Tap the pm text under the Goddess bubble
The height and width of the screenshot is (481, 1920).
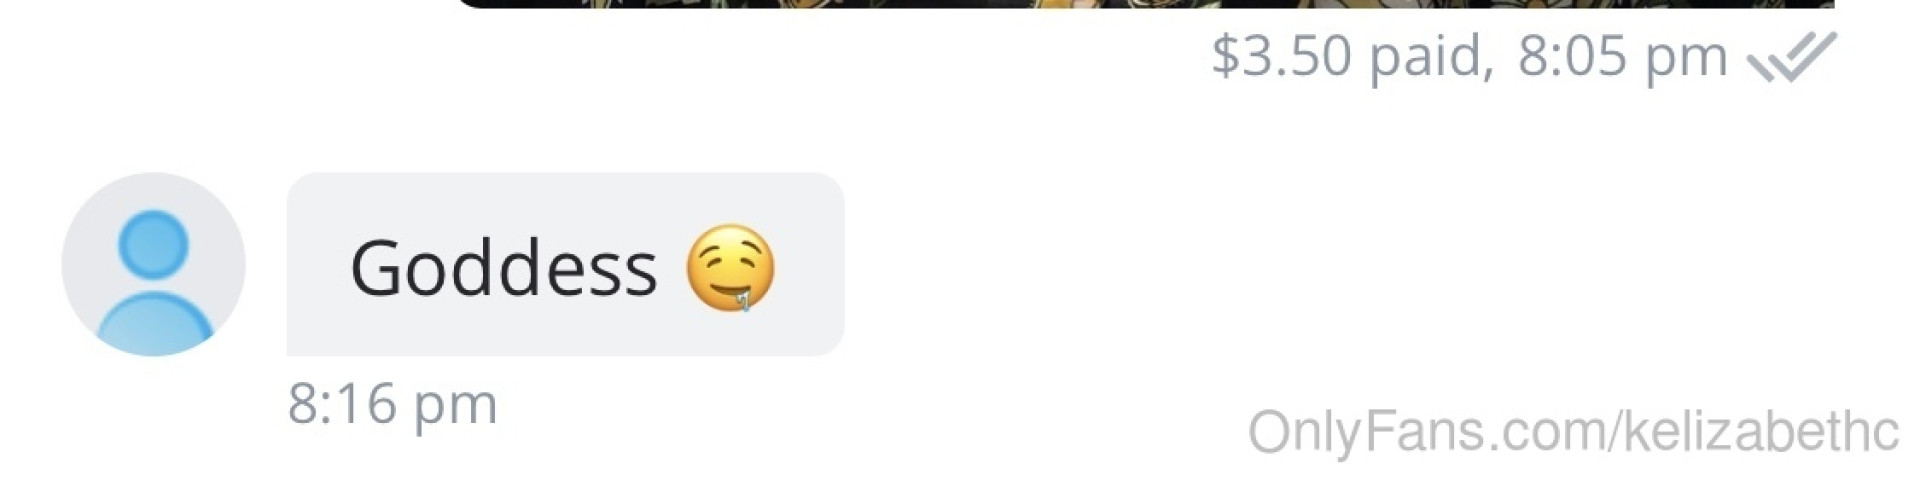click(455, 408)
